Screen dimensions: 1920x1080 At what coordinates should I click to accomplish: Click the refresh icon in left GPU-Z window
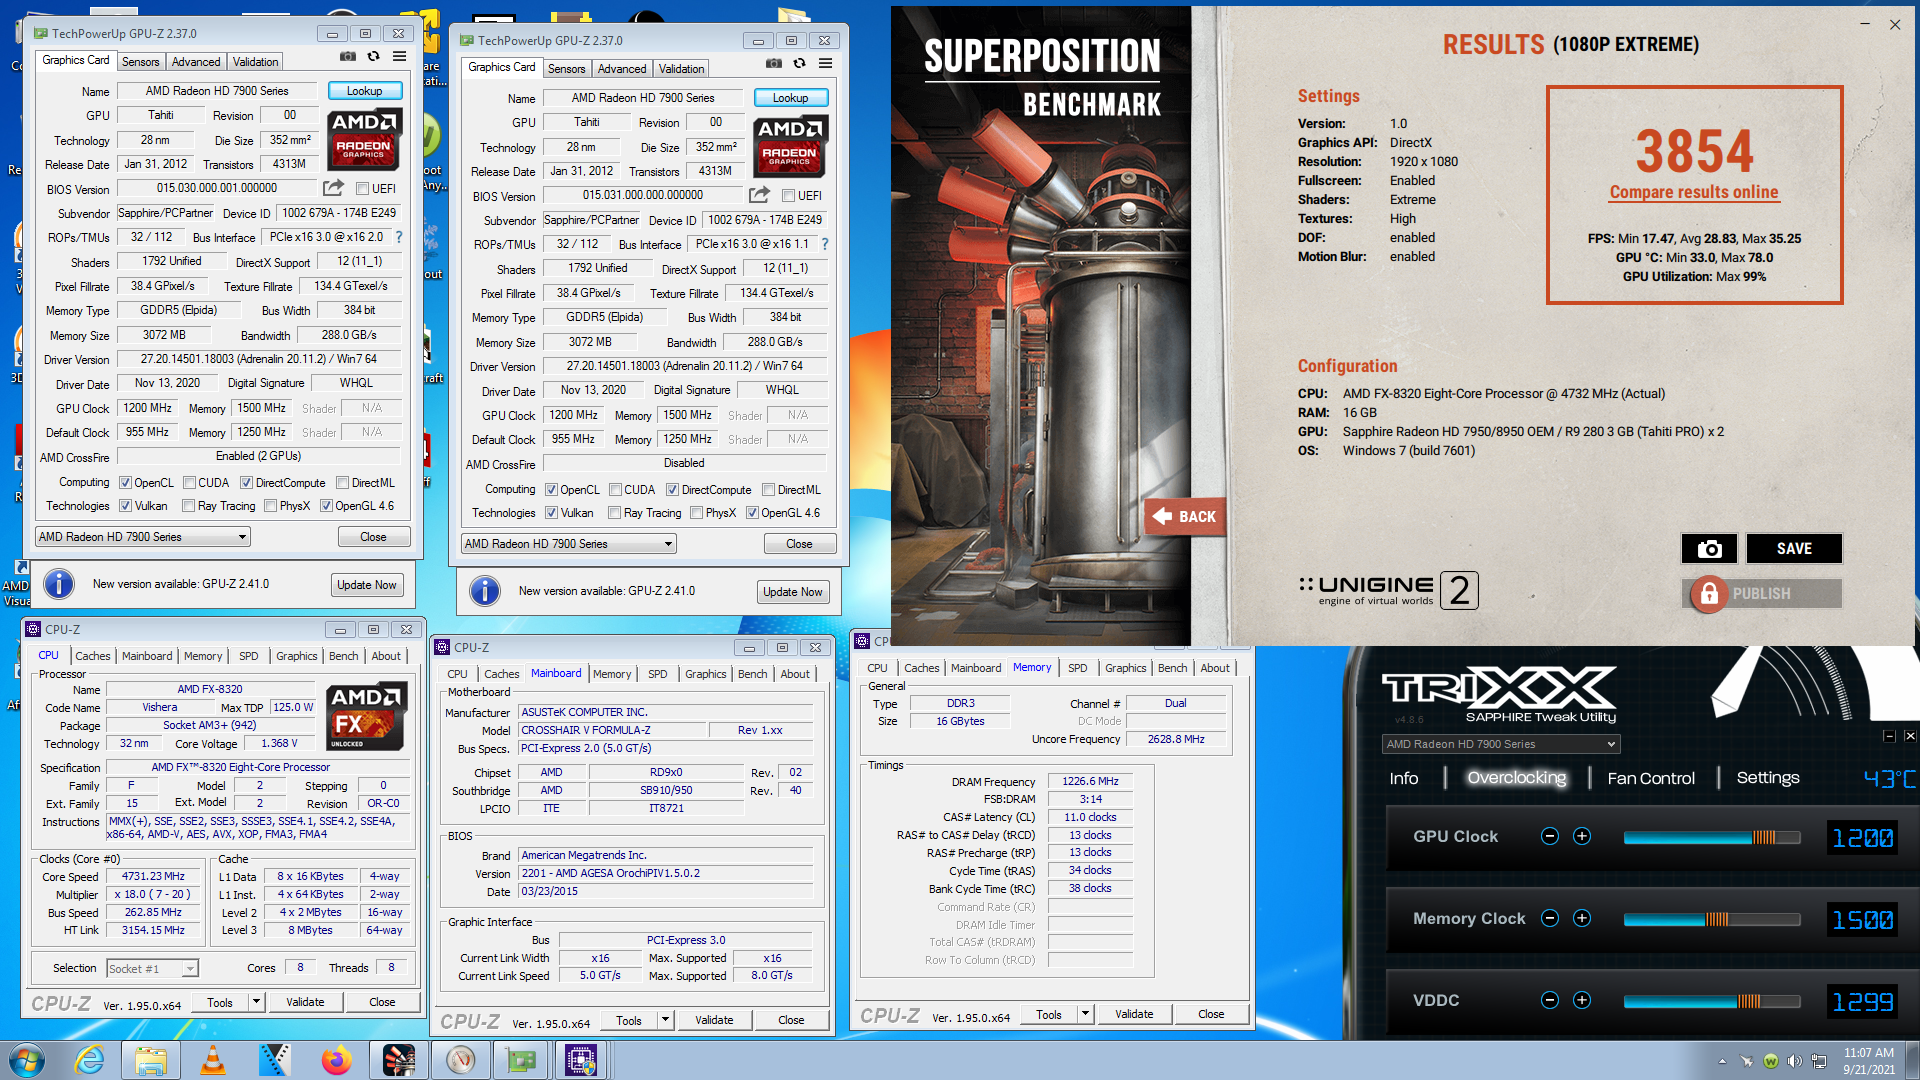373,57
